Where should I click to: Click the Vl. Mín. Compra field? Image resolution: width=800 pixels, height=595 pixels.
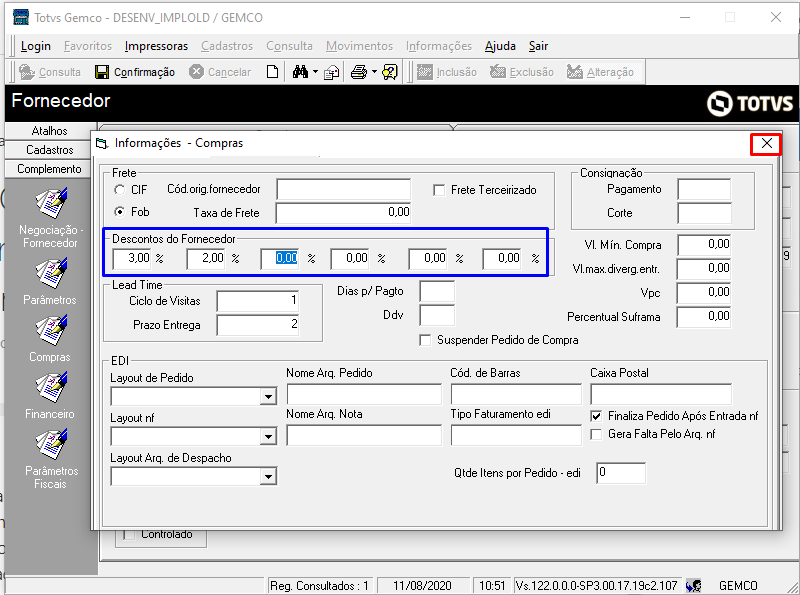click(x=704, y=245)
